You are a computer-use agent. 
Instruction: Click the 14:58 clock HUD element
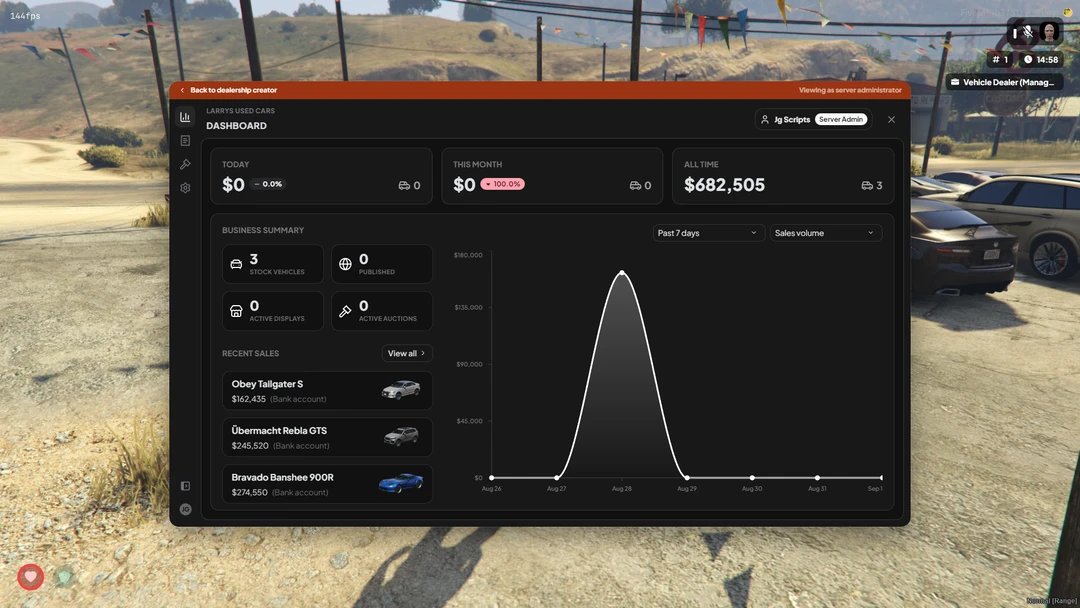(1041, 60)
